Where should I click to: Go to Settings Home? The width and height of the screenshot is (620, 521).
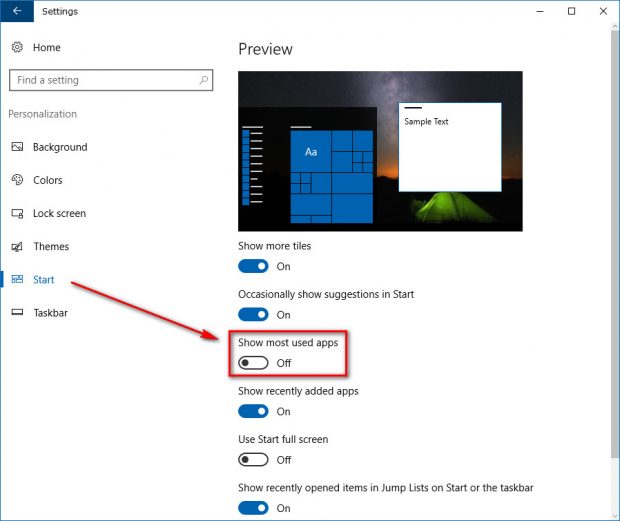tap(47, 47)
